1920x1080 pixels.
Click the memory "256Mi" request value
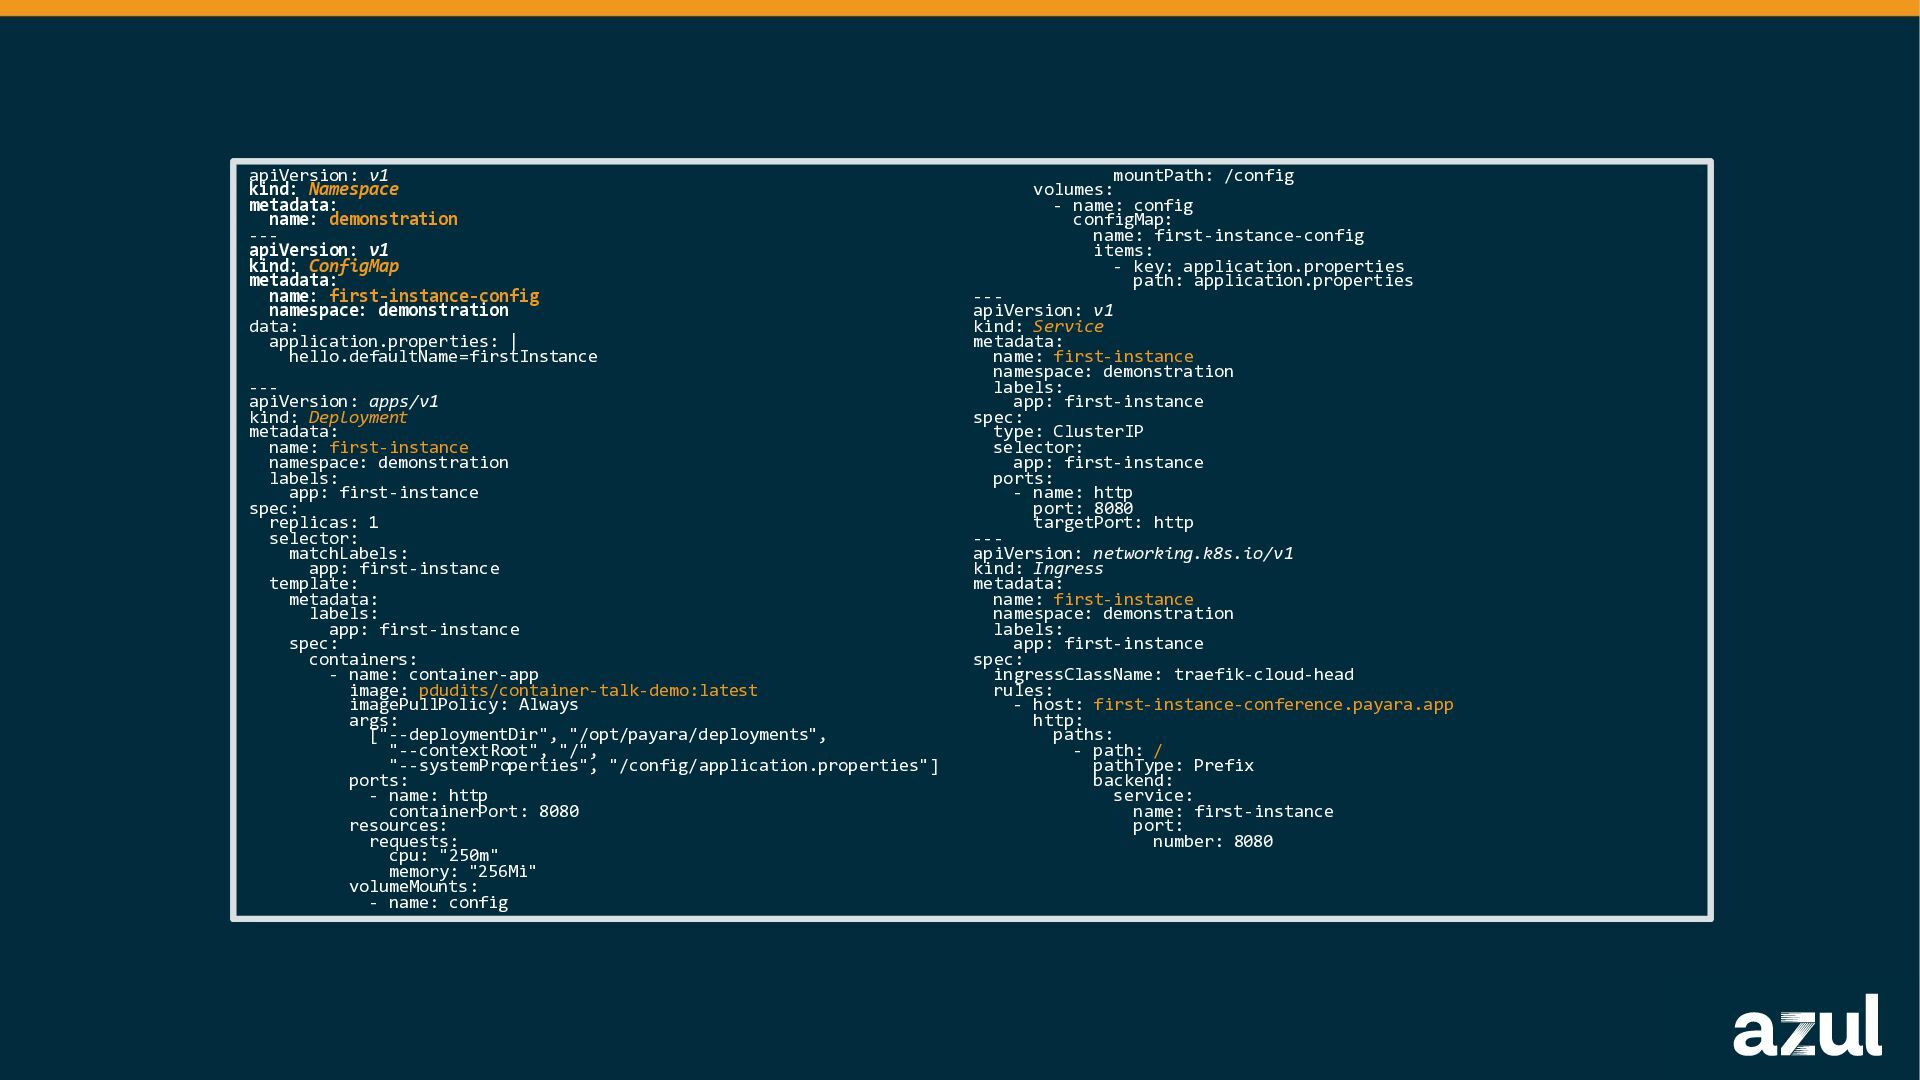502,871
